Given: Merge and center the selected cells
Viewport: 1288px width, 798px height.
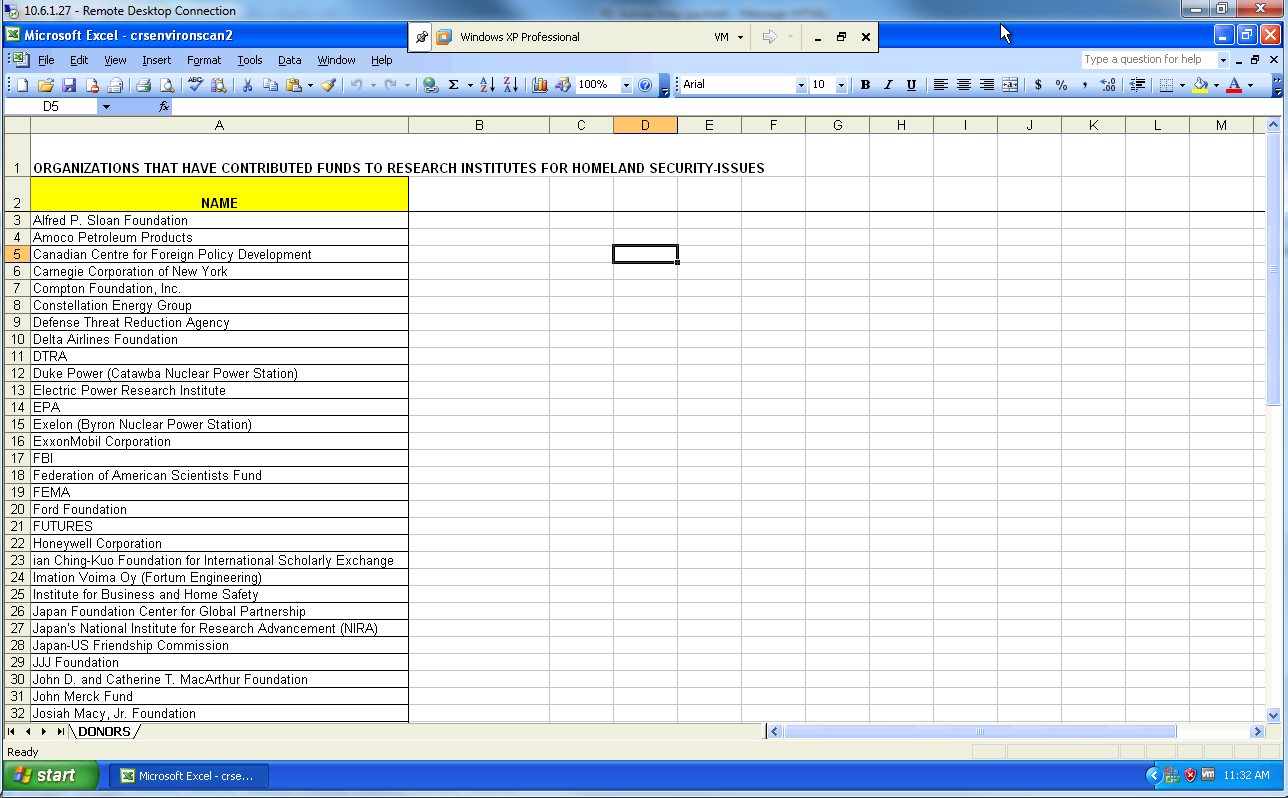Looking at the screenshot, I should coord(1010,85).
